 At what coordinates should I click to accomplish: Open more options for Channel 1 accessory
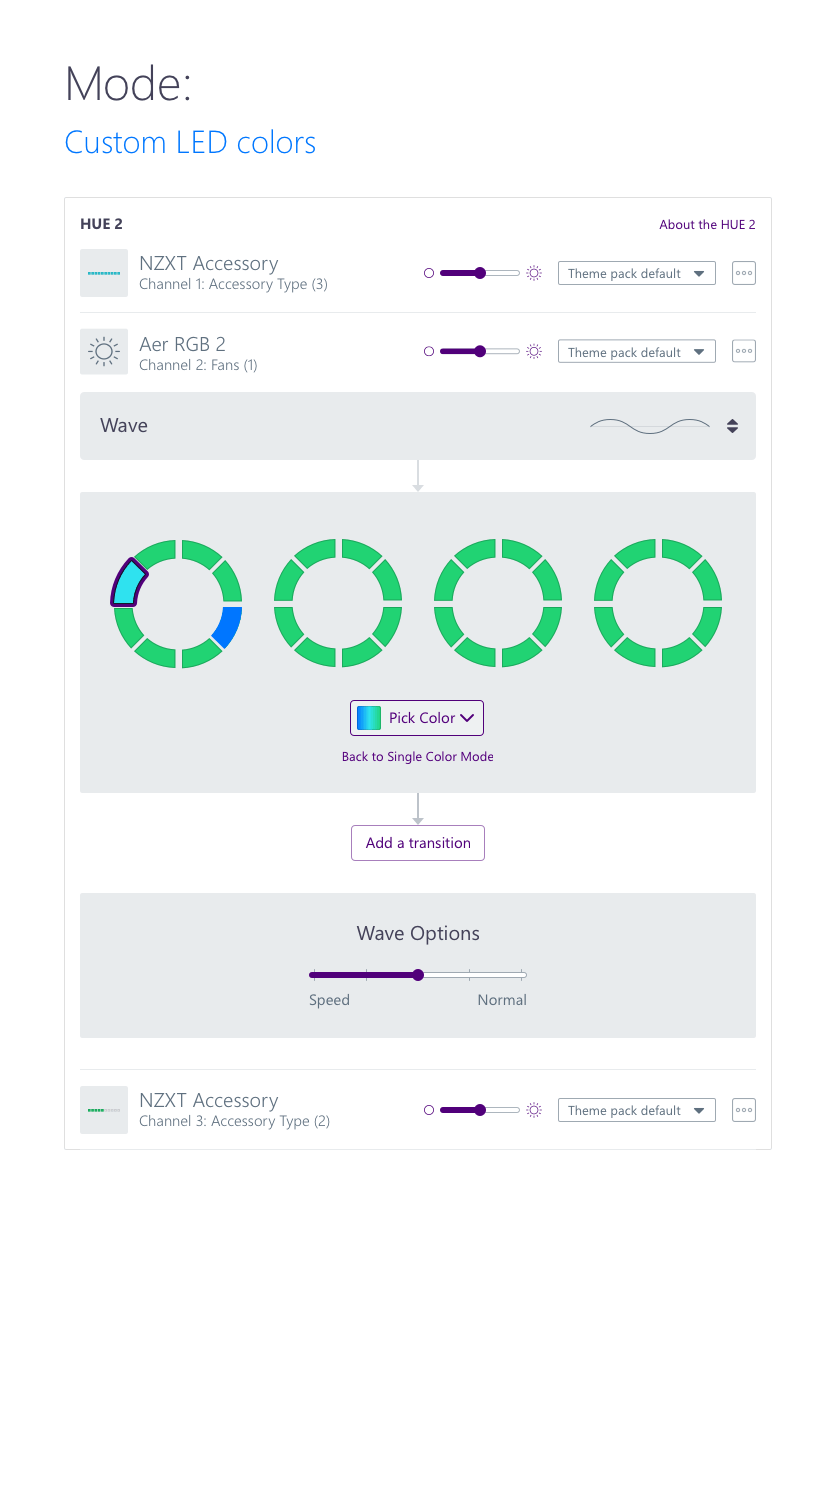[743, 273]
